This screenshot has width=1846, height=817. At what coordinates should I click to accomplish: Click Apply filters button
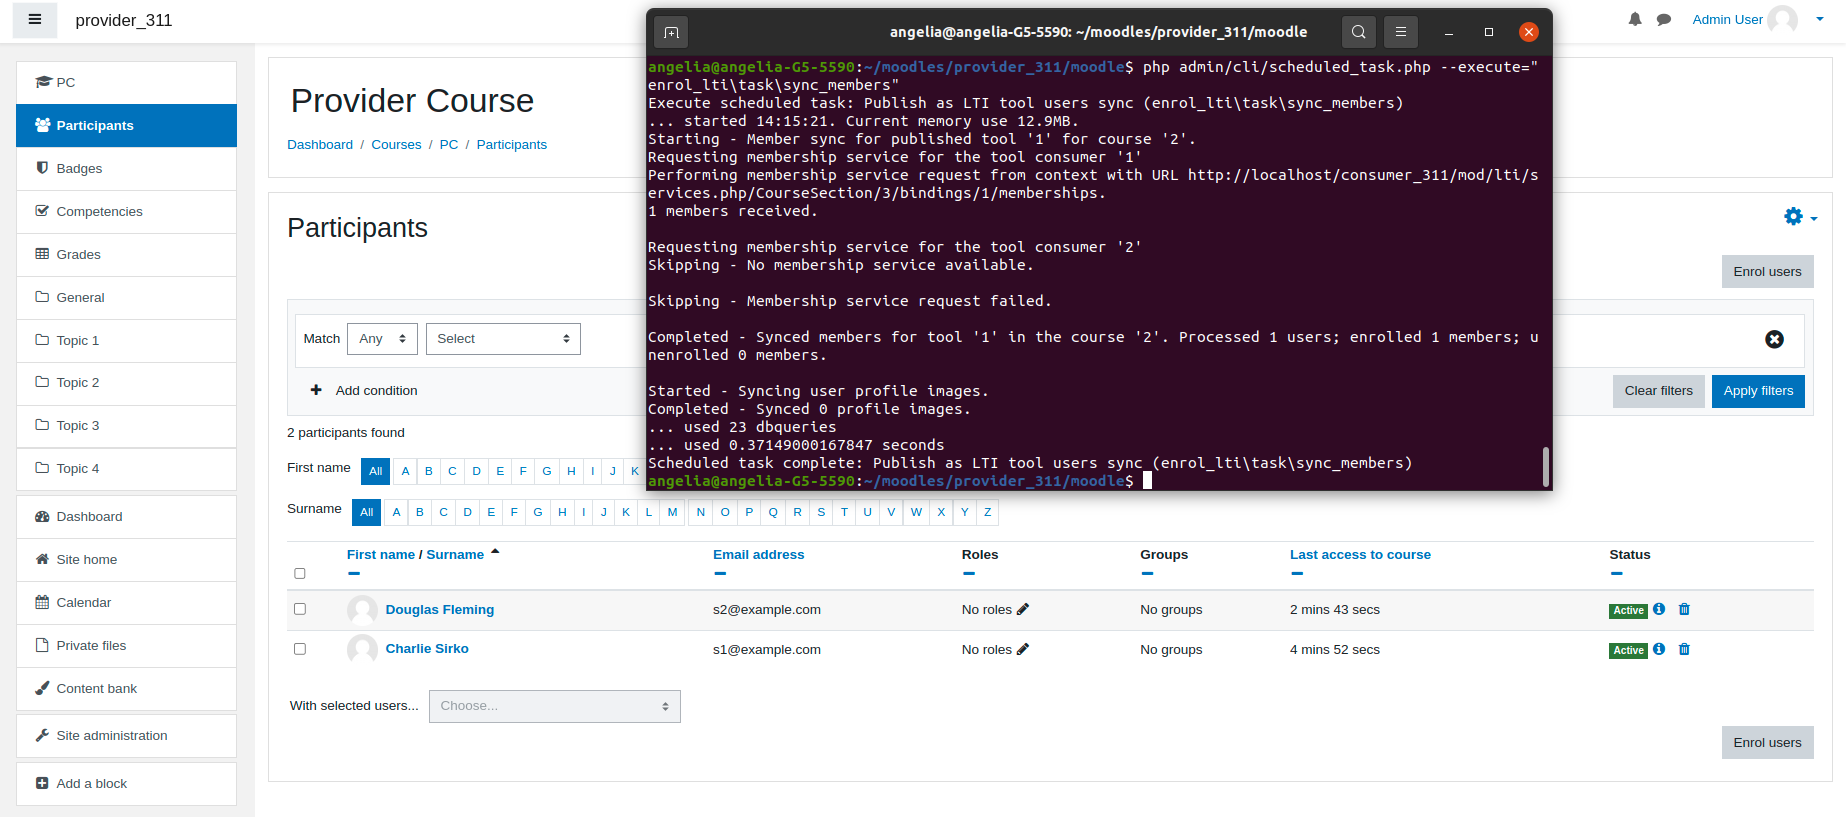click(1758, 391)
